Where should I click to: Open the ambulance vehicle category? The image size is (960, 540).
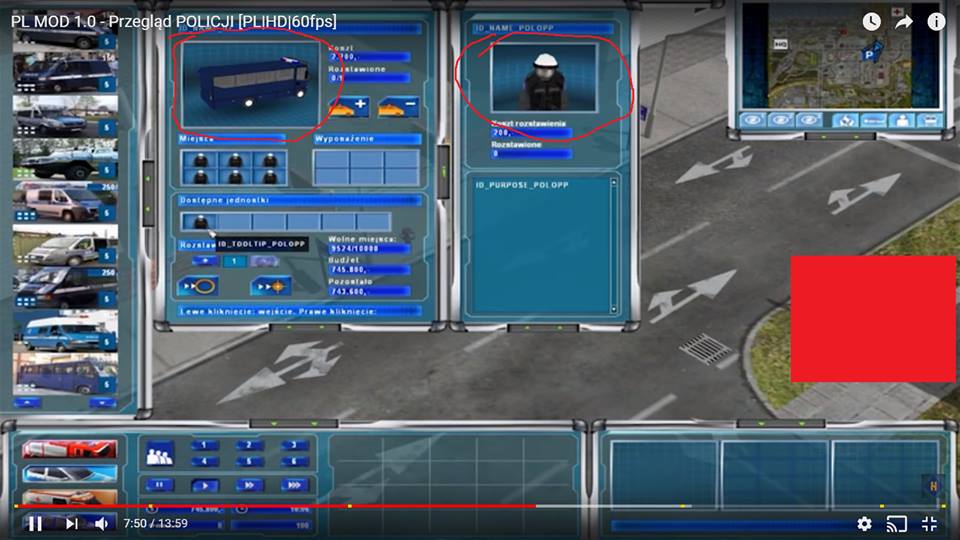click(69, 496)
